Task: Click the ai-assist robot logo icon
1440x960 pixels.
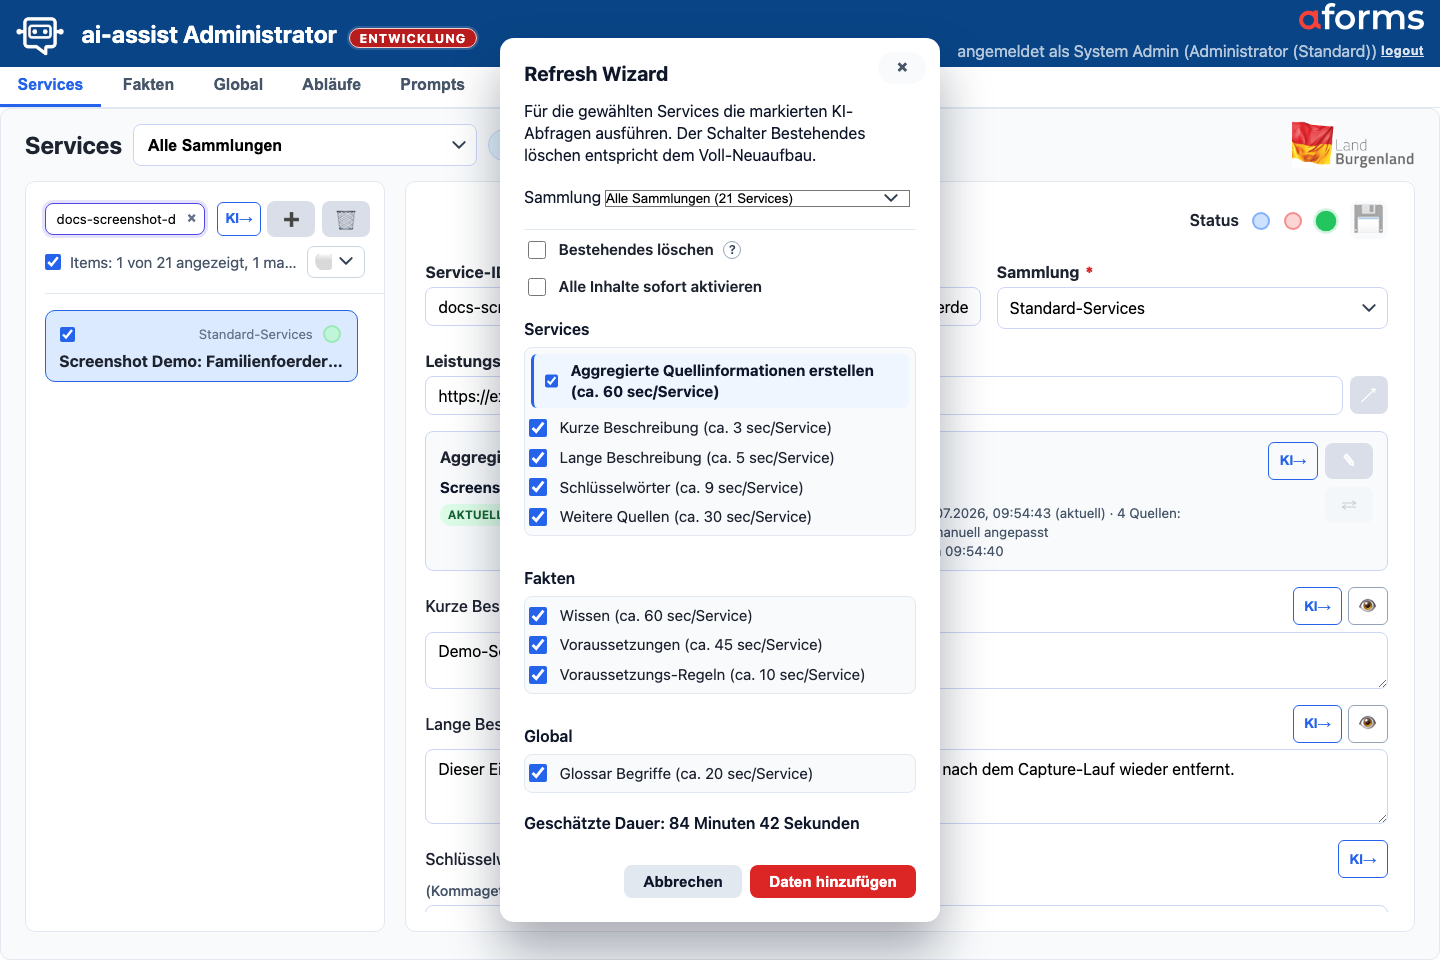Action: coord(40,35)
